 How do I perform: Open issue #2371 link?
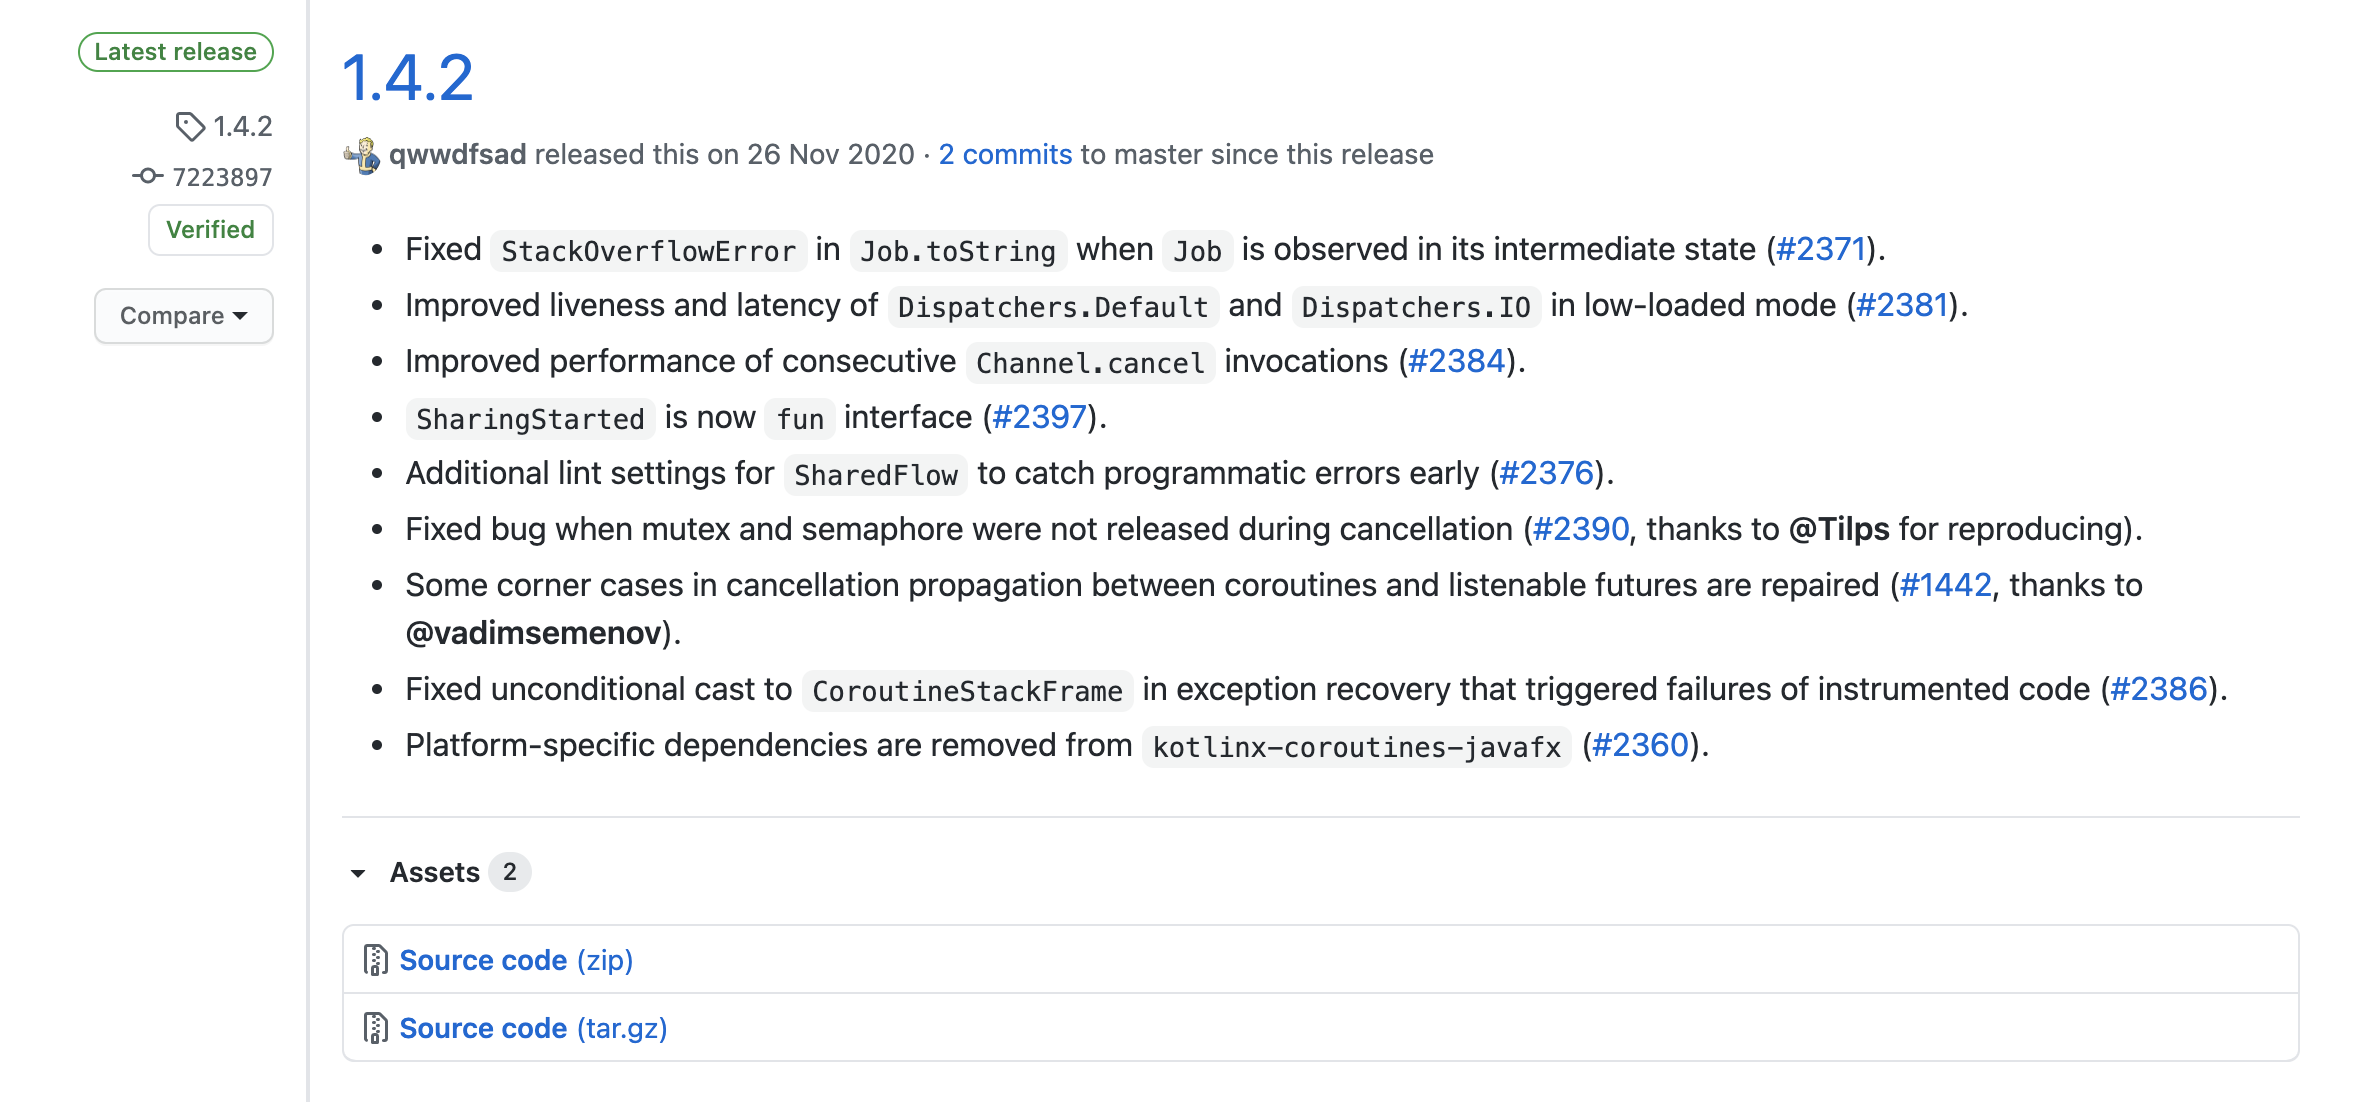[x=1821, y=249]
